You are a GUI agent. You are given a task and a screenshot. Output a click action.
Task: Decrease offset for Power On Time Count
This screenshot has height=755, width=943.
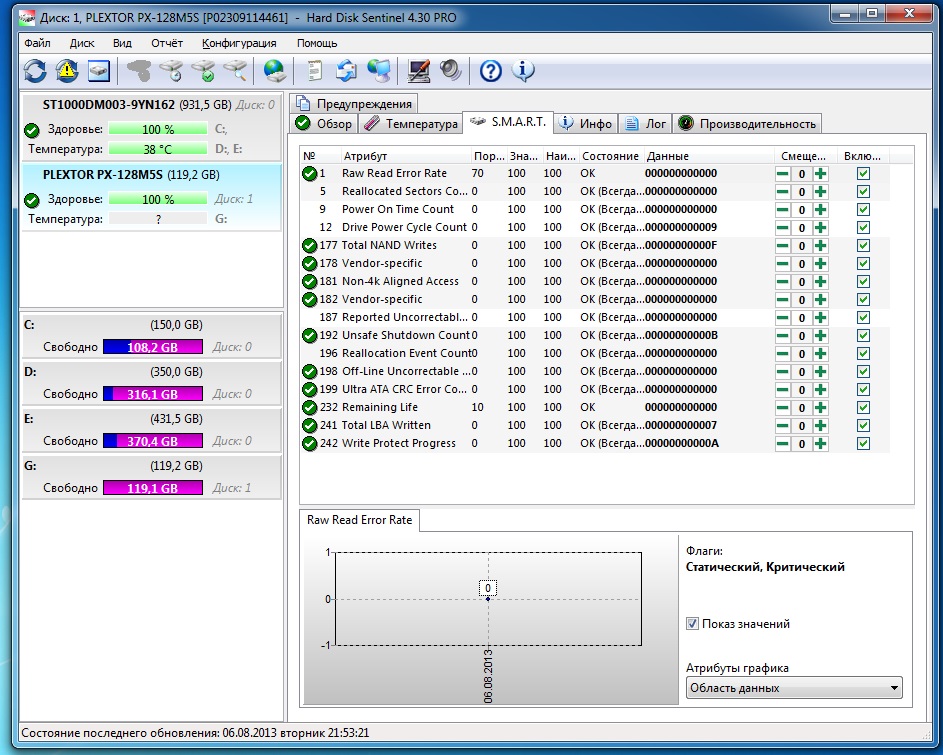782,209
